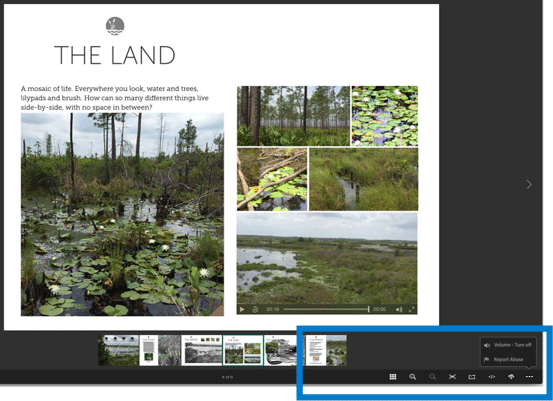
Task: Click the video replay circular arrow icon
Action: (x=255, y=309)
